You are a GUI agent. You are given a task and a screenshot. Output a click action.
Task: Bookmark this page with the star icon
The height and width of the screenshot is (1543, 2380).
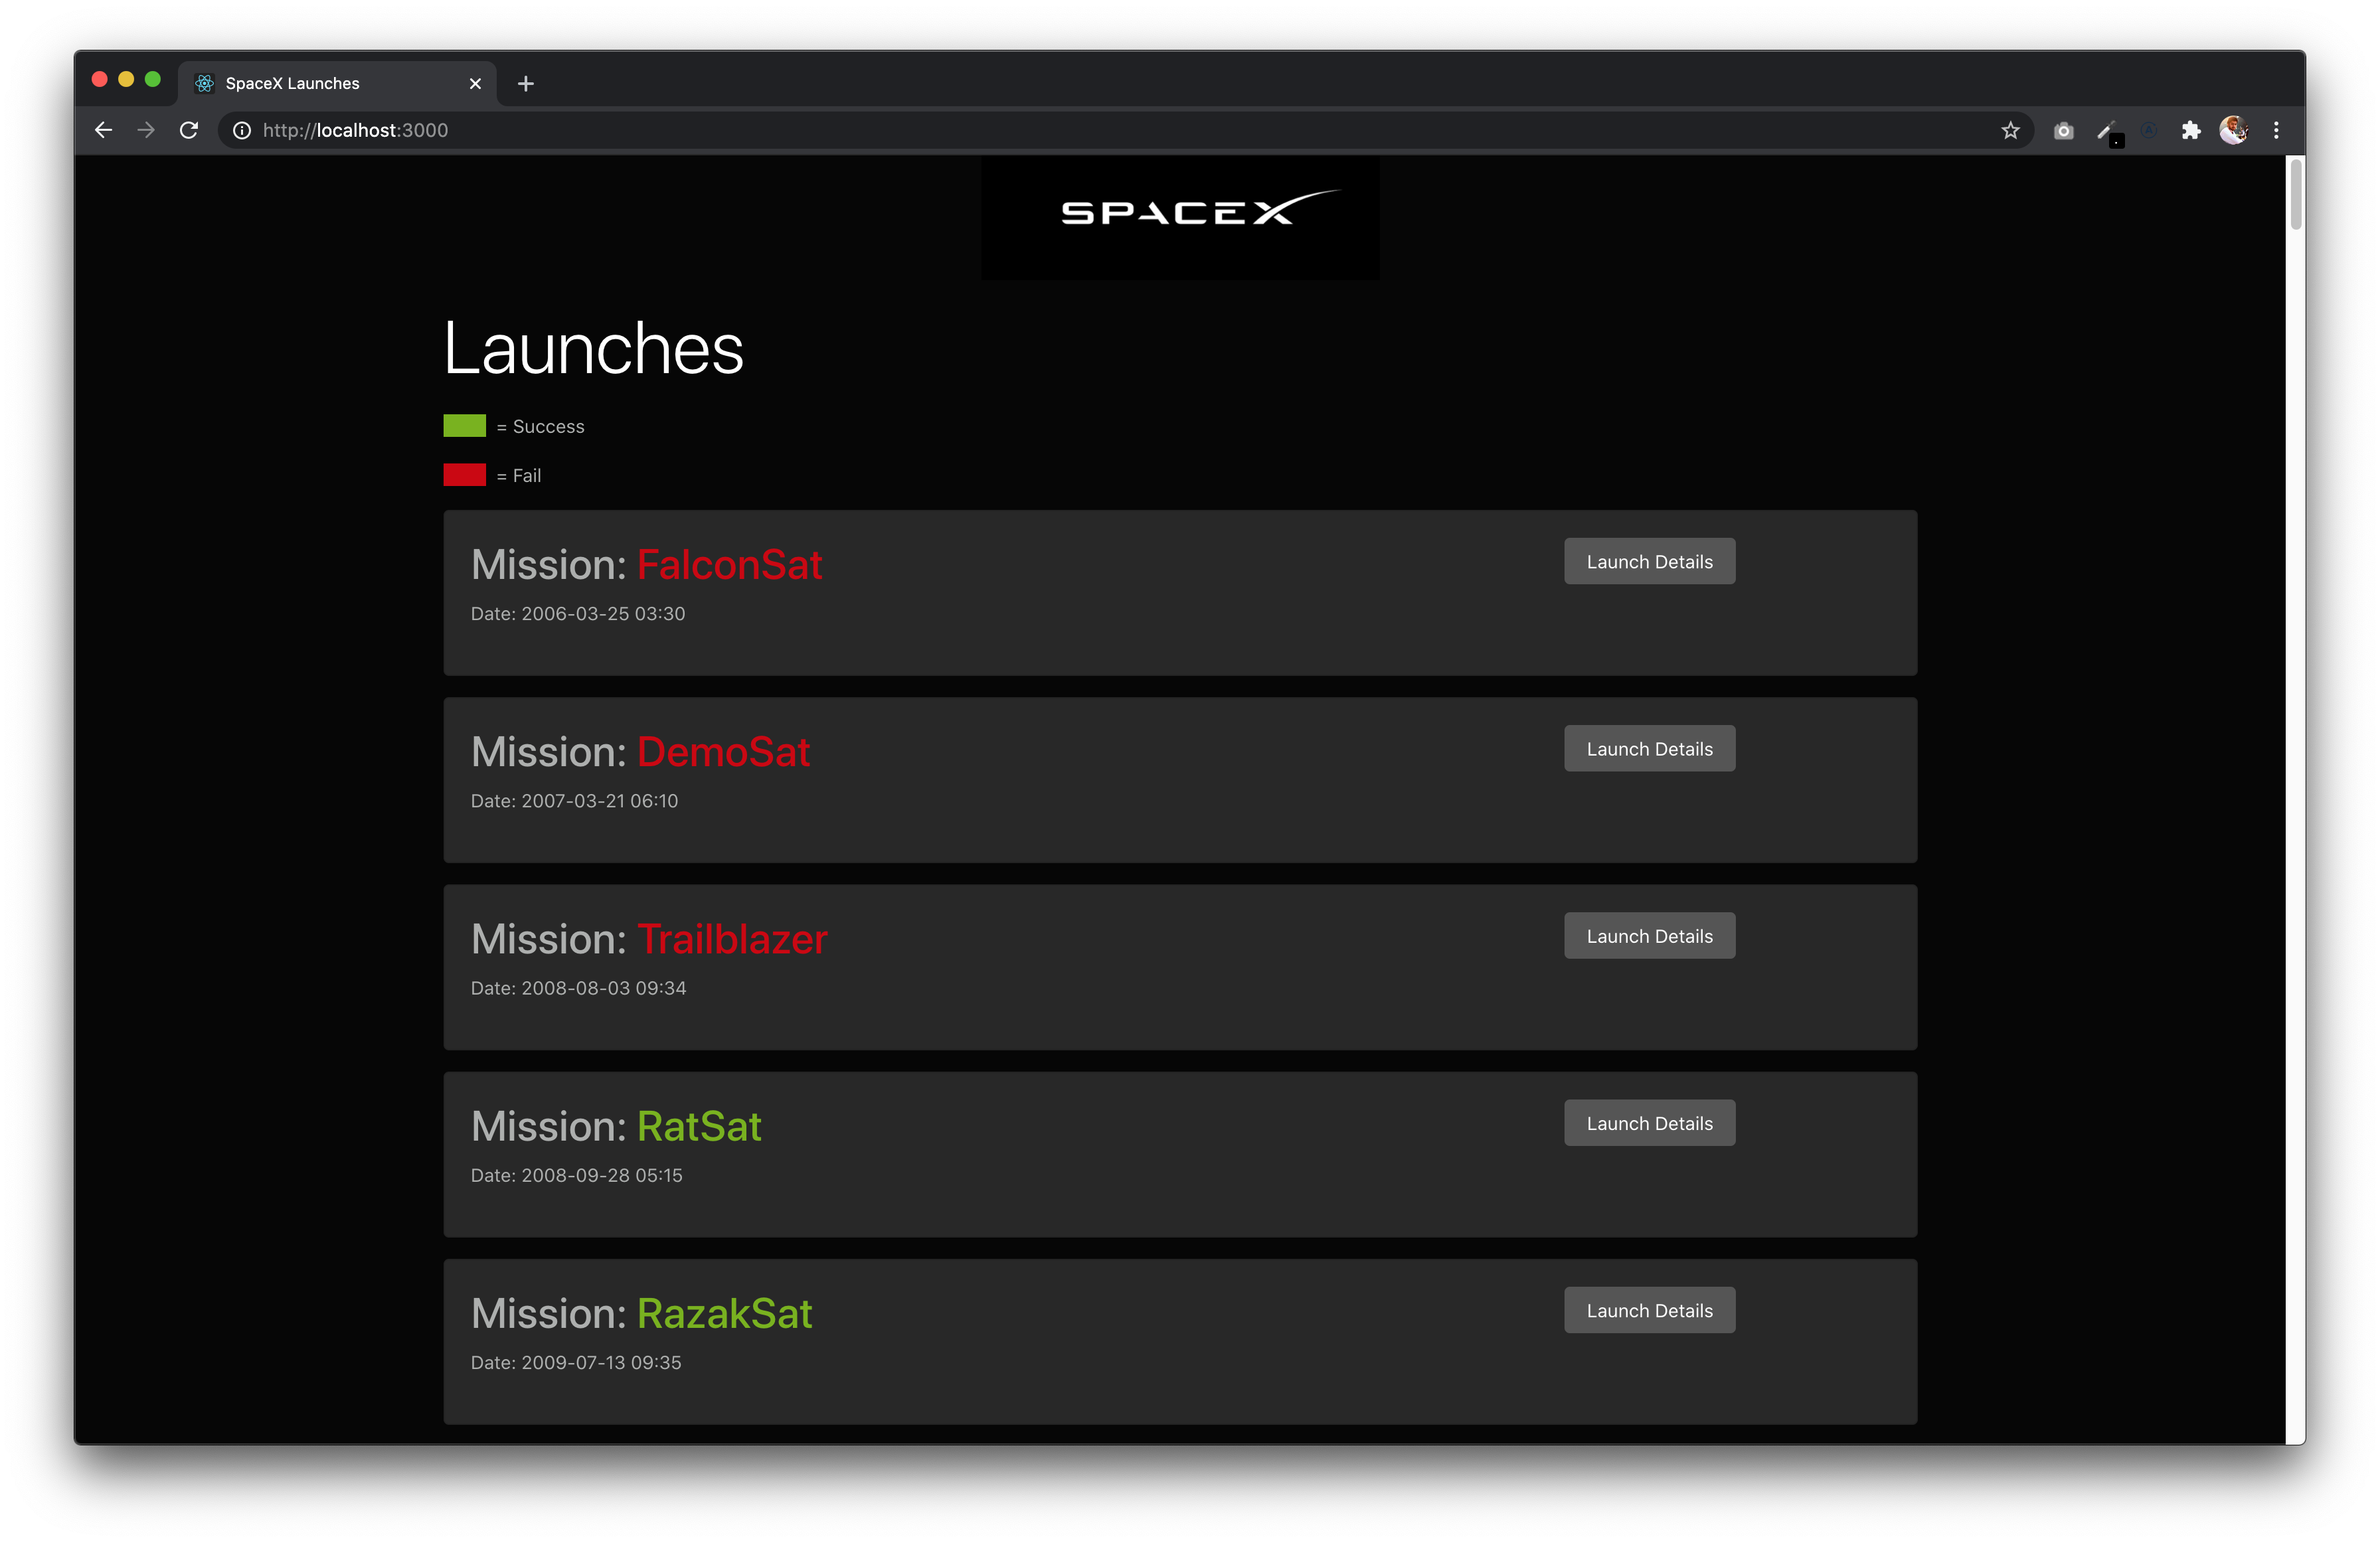click(x=2010, y=130)
